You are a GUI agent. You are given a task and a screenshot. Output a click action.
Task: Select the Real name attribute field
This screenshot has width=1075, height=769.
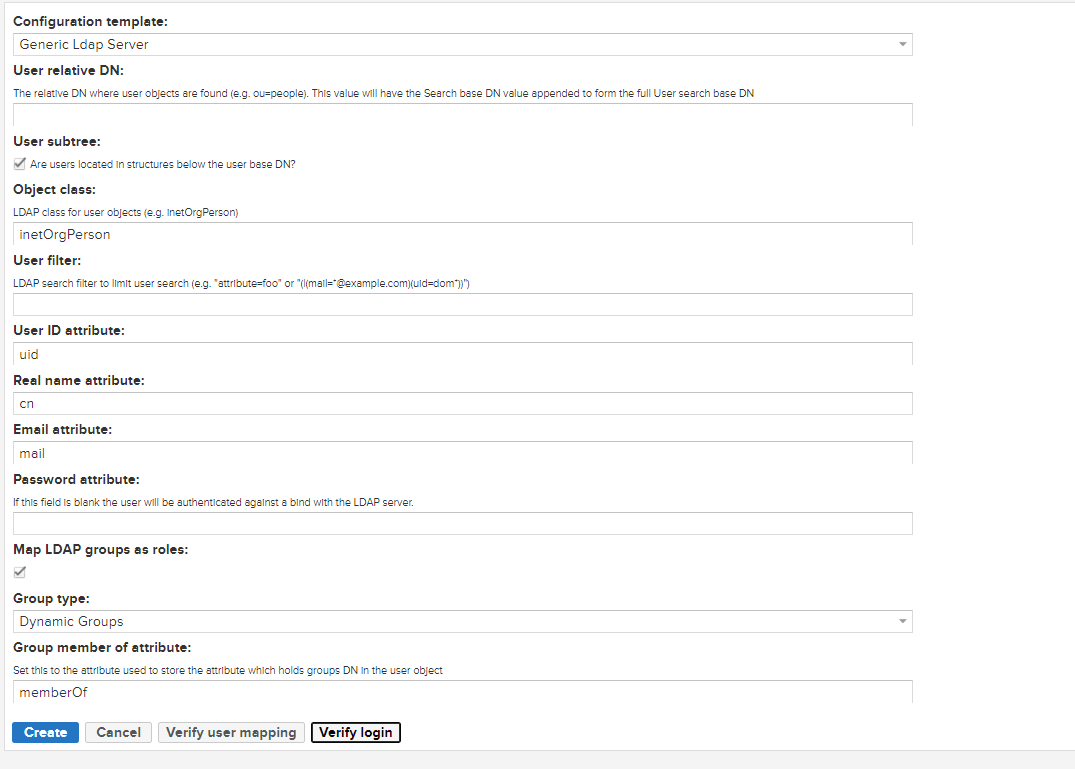click(x=462, y=403)
